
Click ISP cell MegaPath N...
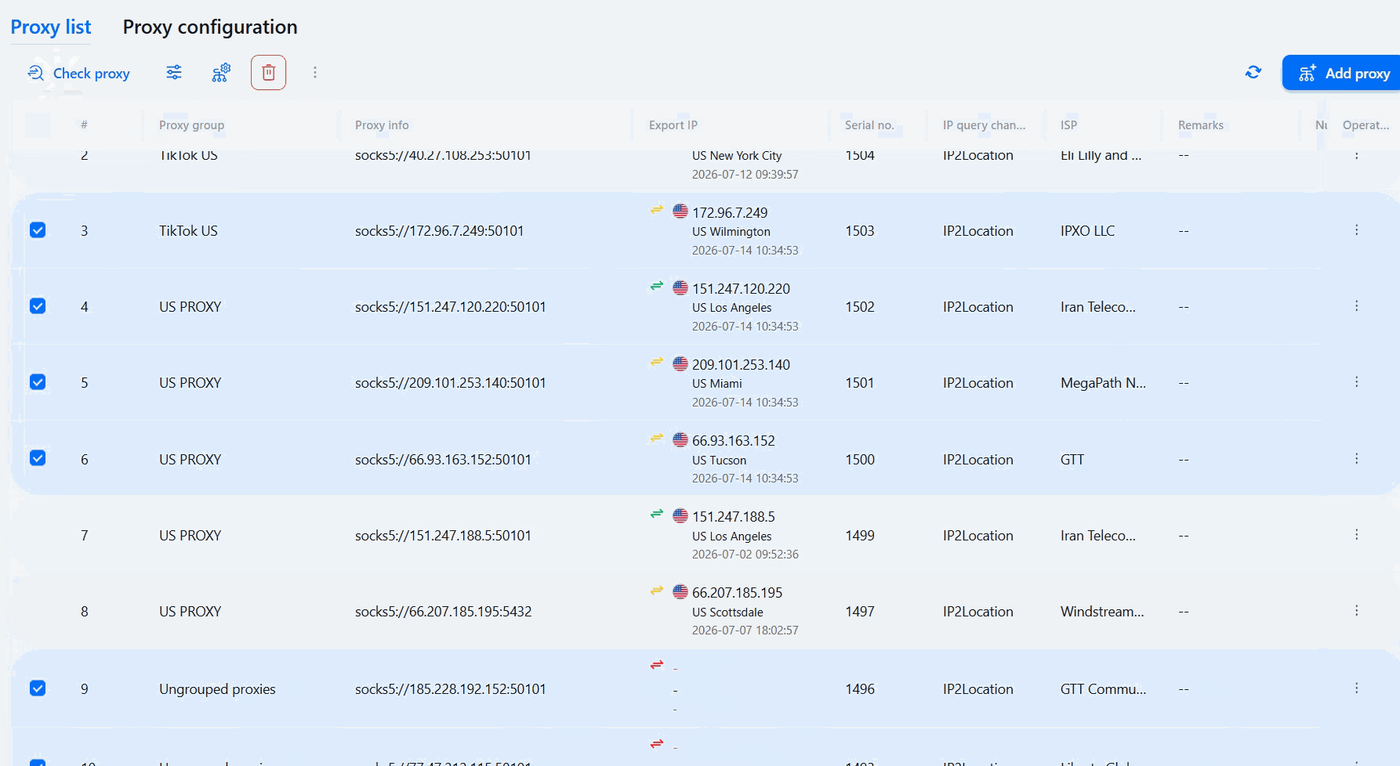click(1104, 383)
